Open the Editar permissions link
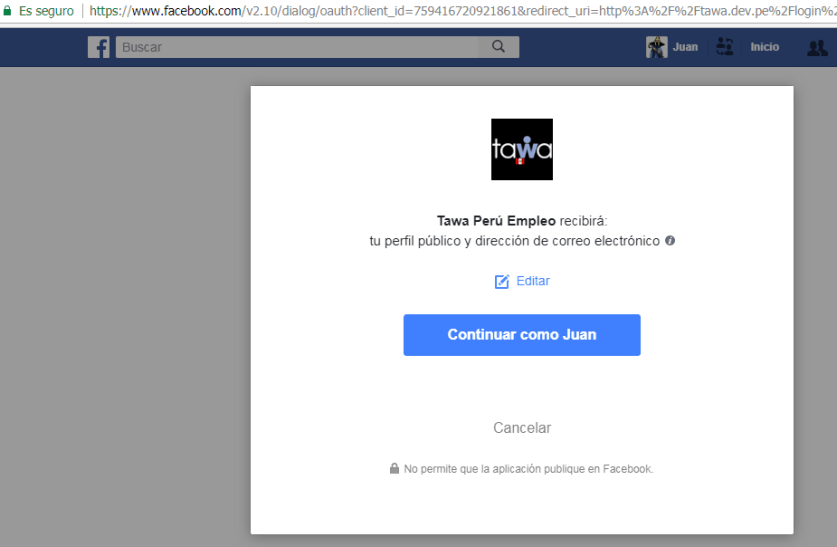 (x=533, y=281)
